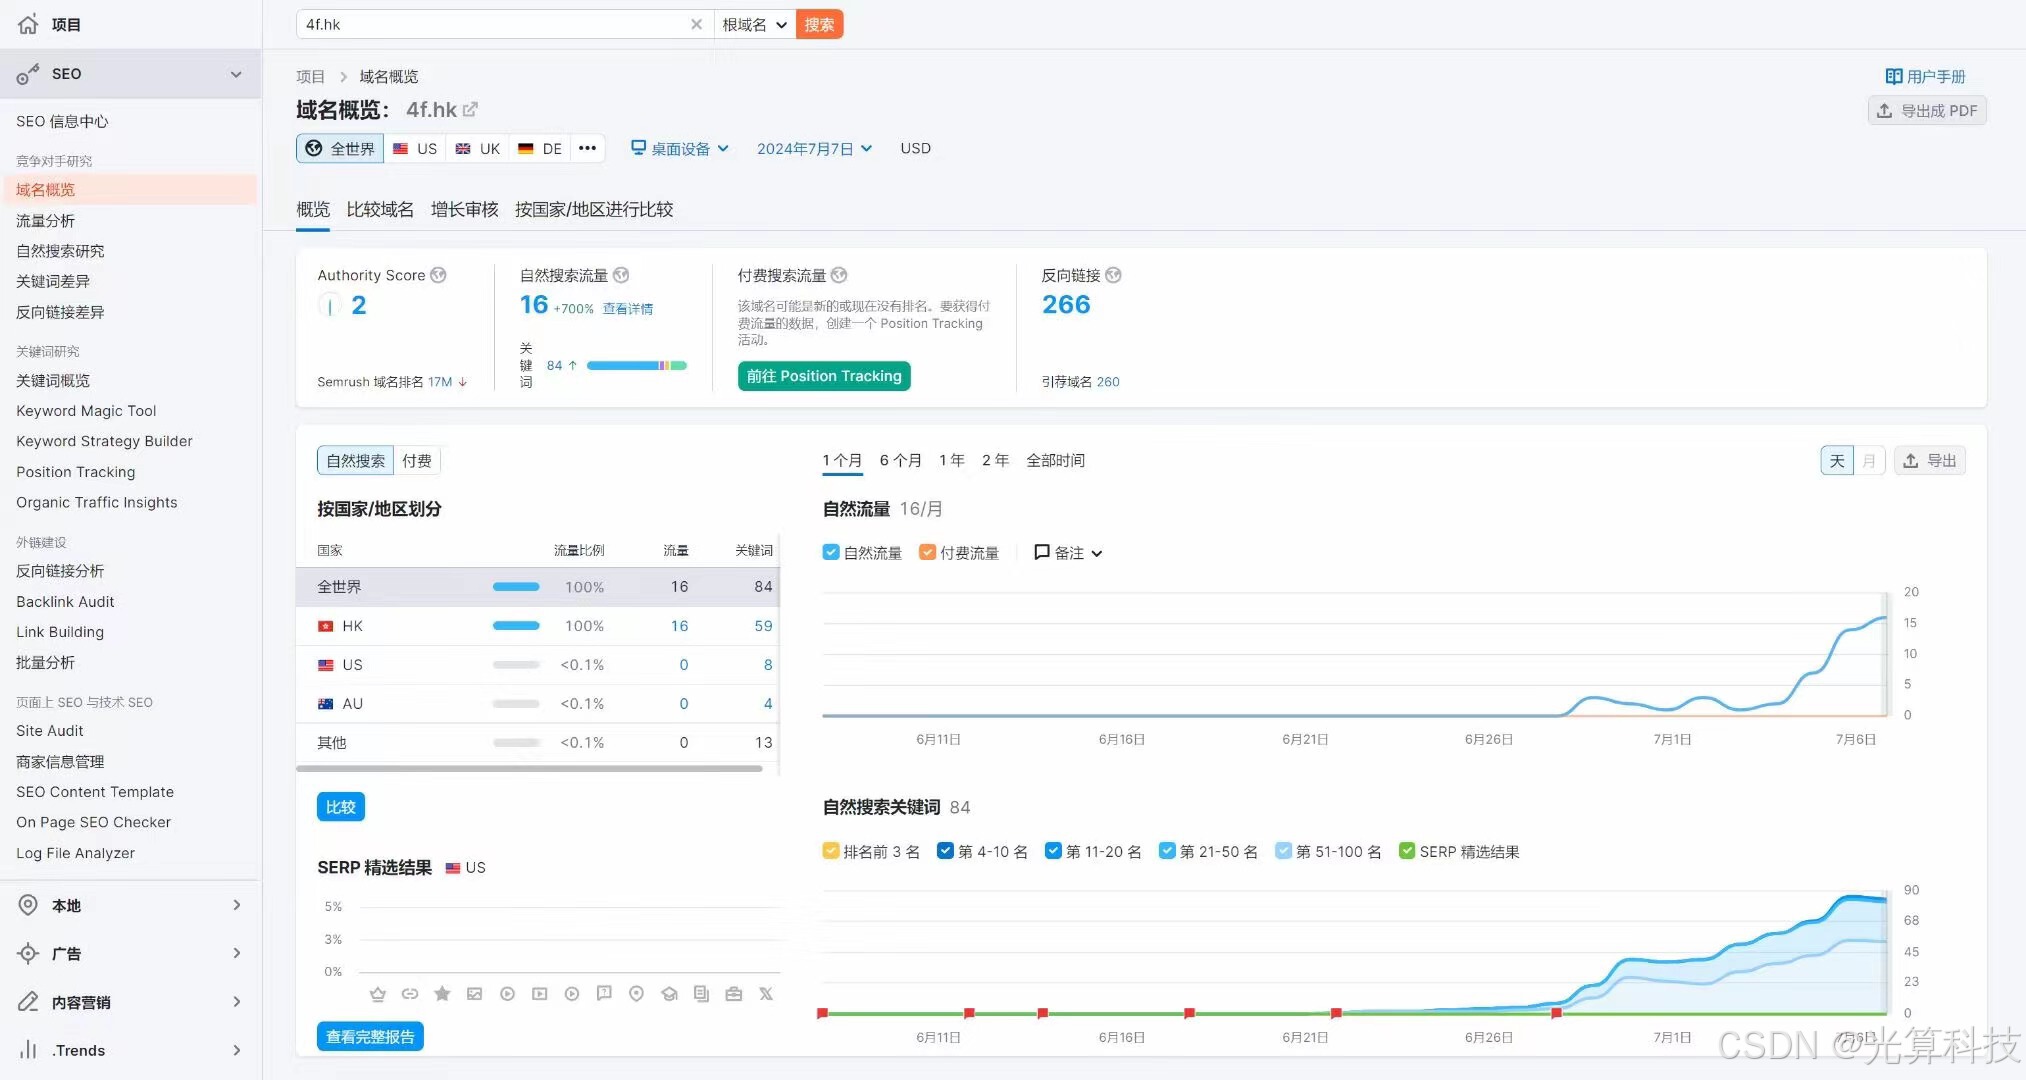The height and width of the screenshot is (1080, 2026).
Task: Open Keyword Magic Tool in sidebar
Action: pos(86,411)
